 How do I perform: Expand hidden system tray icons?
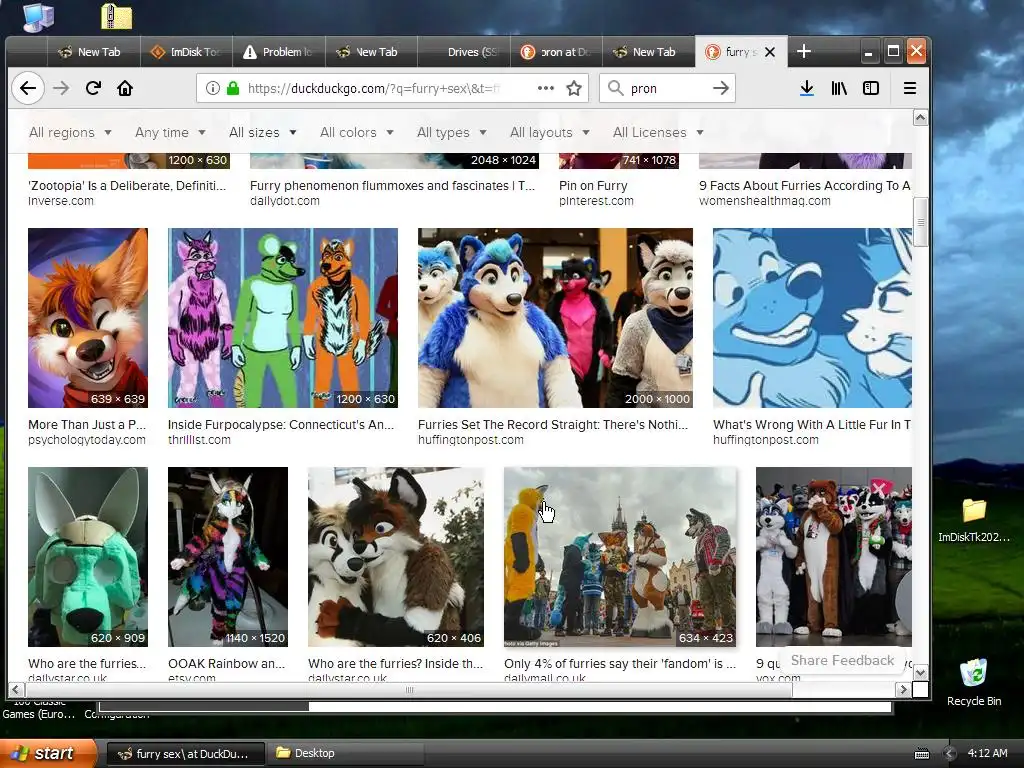click(x=949, y=754)
